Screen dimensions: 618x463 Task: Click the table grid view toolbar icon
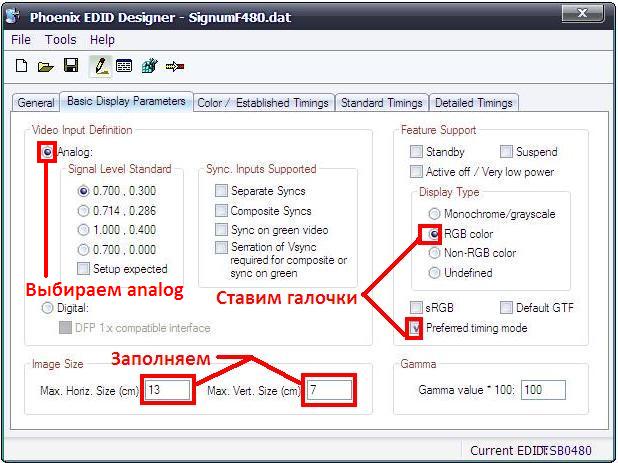coord(124,67)
